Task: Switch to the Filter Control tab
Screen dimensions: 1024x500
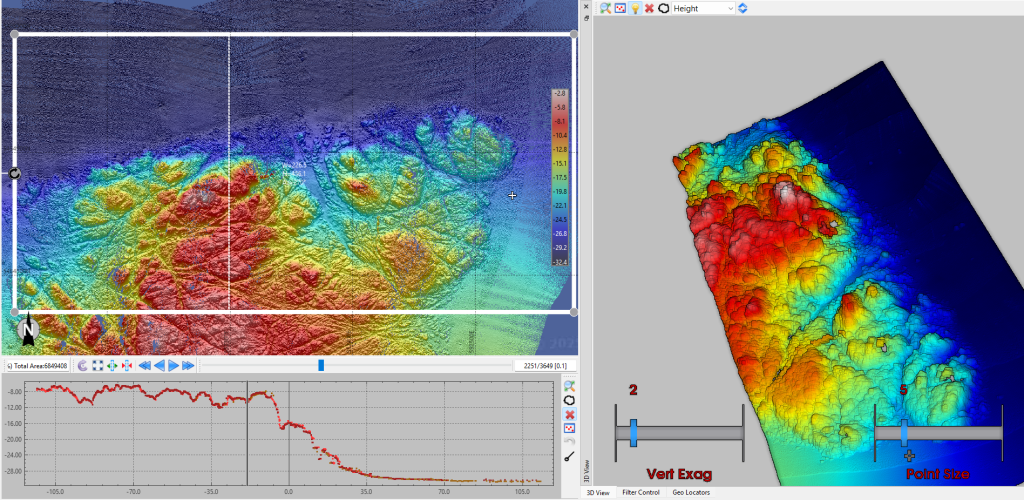Action: pyautogui.click(x=640, y=493)
